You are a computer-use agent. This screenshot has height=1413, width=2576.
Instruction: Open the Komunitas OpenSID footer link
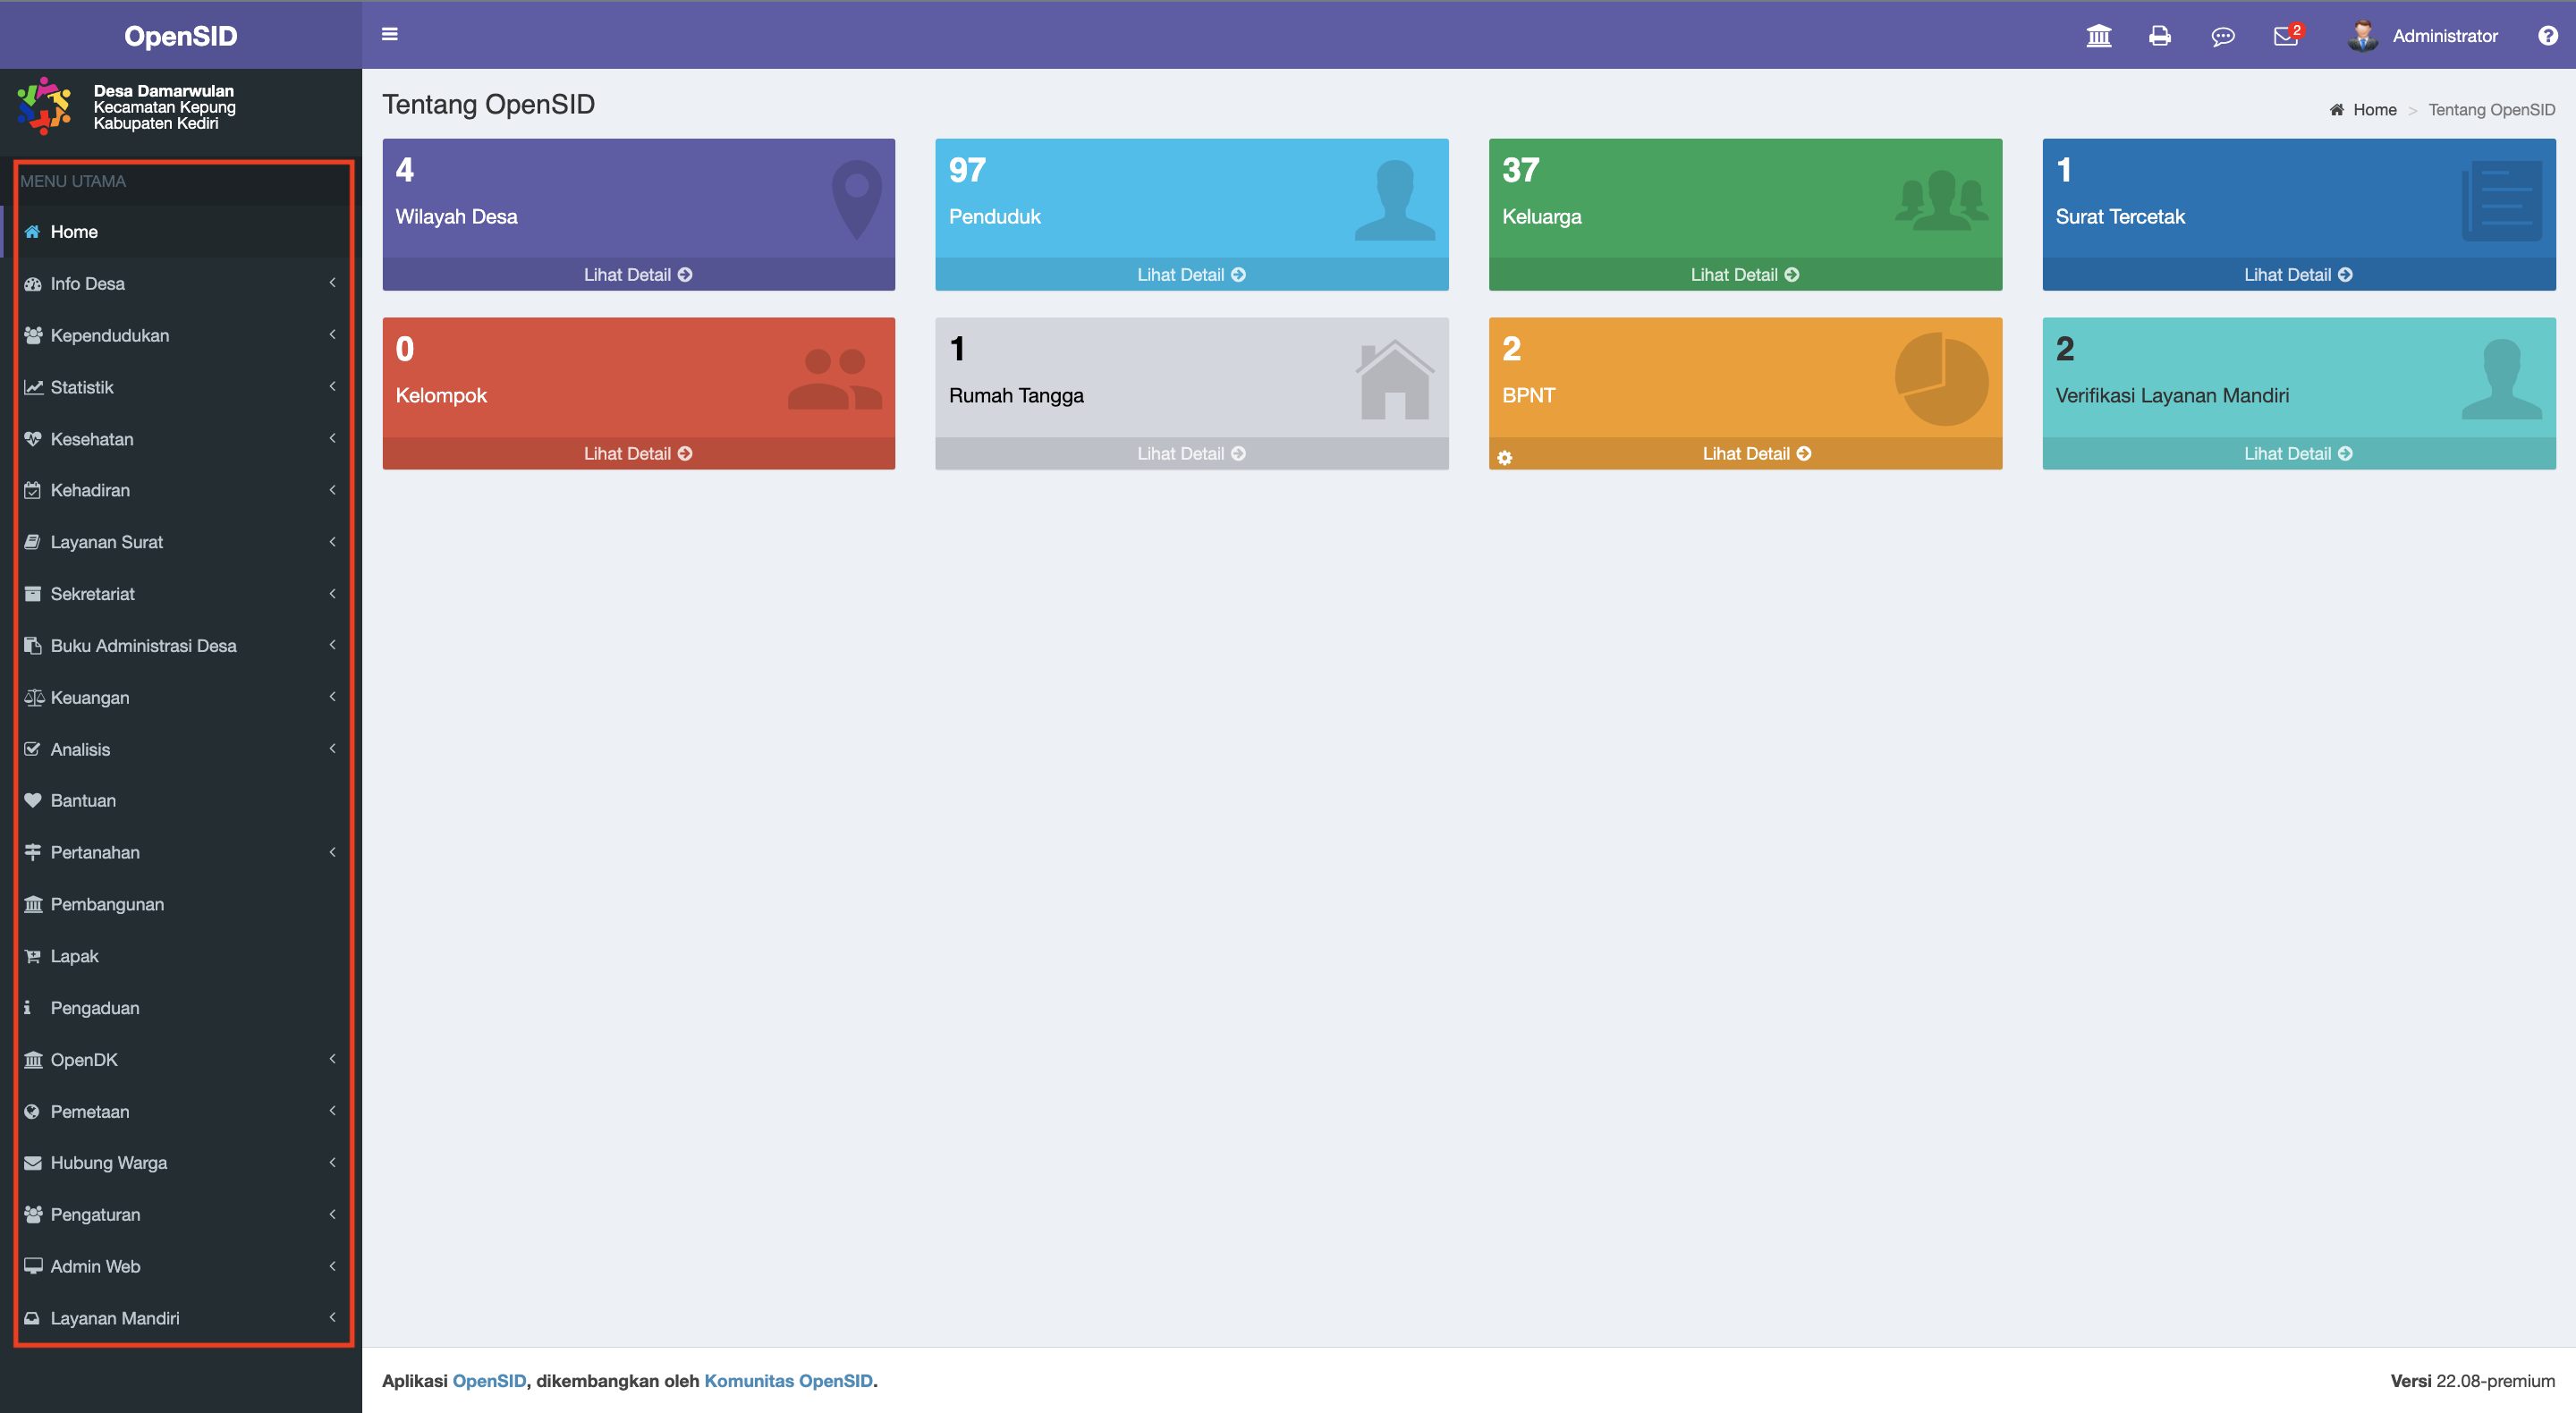(788, 1380)
